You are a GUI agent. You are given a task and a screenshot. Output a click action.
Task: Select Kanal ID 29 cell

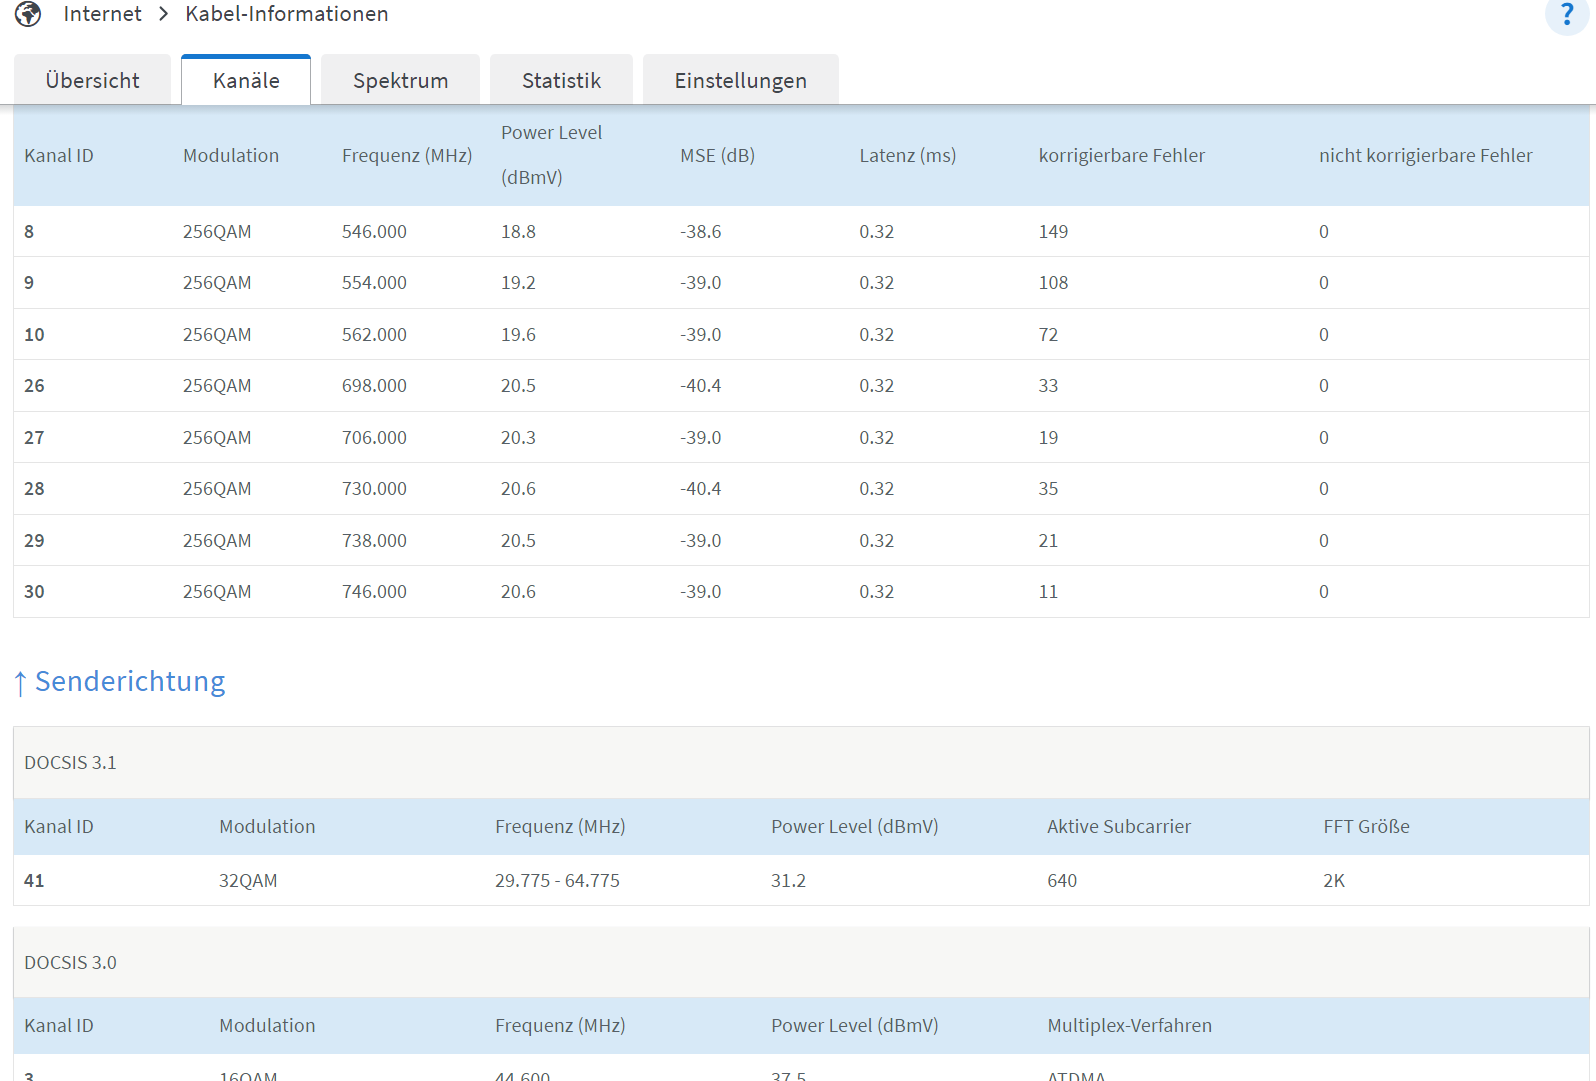coord(34,540)
